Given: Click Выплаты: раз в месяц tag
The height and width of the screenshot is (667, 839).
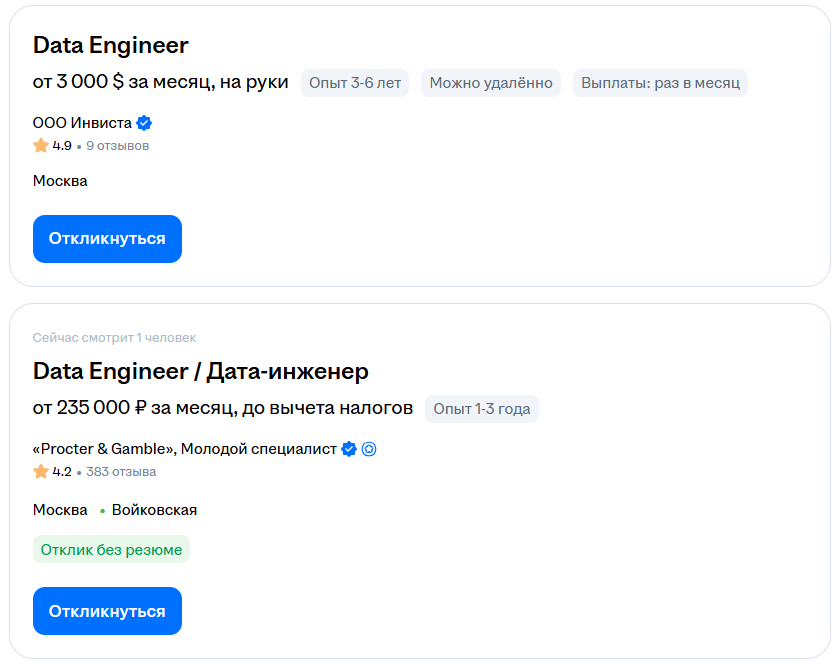Looking at the screenshot, I should click(x=660, y=83).
